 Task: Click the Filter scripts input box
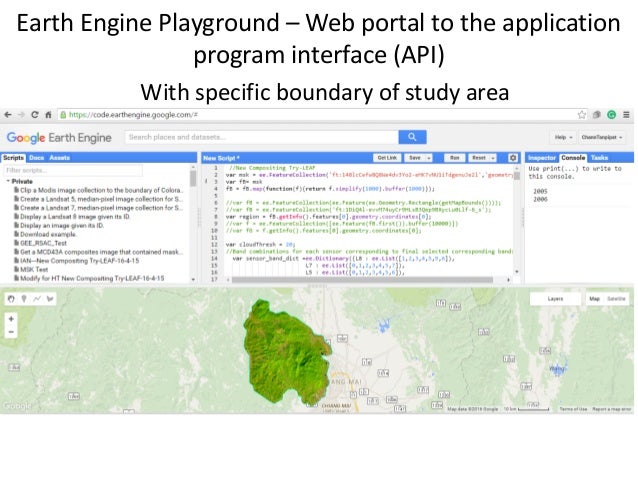coord(73,170)
